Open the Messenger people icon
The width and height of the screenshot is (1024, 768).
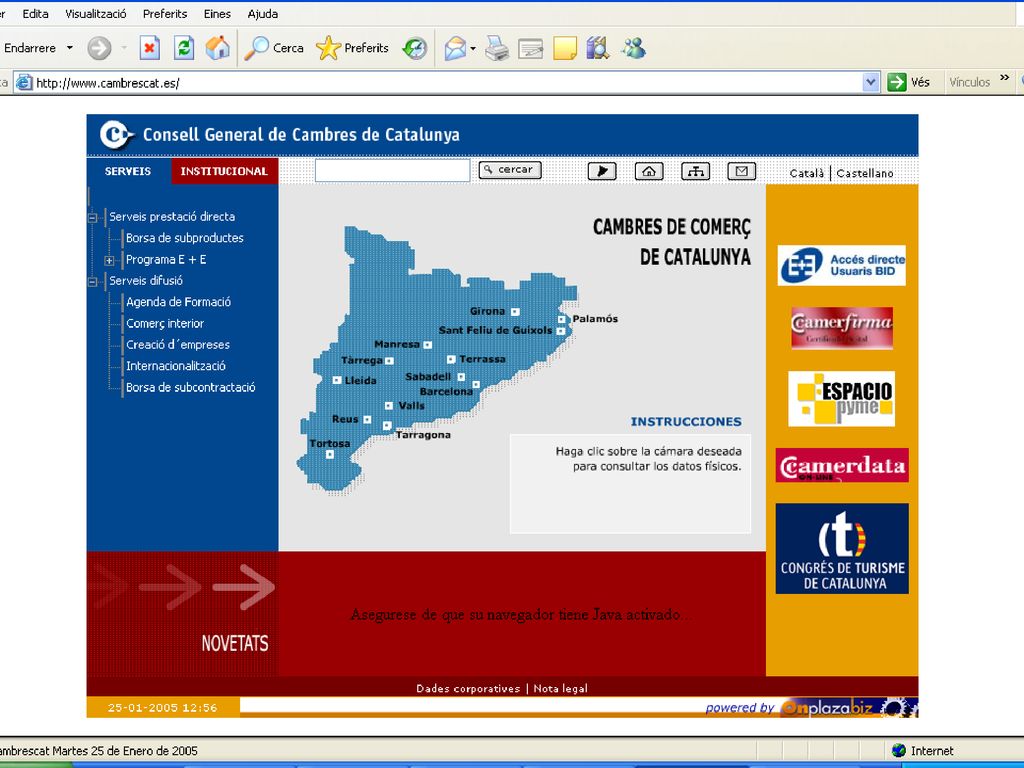click(633, 48)
